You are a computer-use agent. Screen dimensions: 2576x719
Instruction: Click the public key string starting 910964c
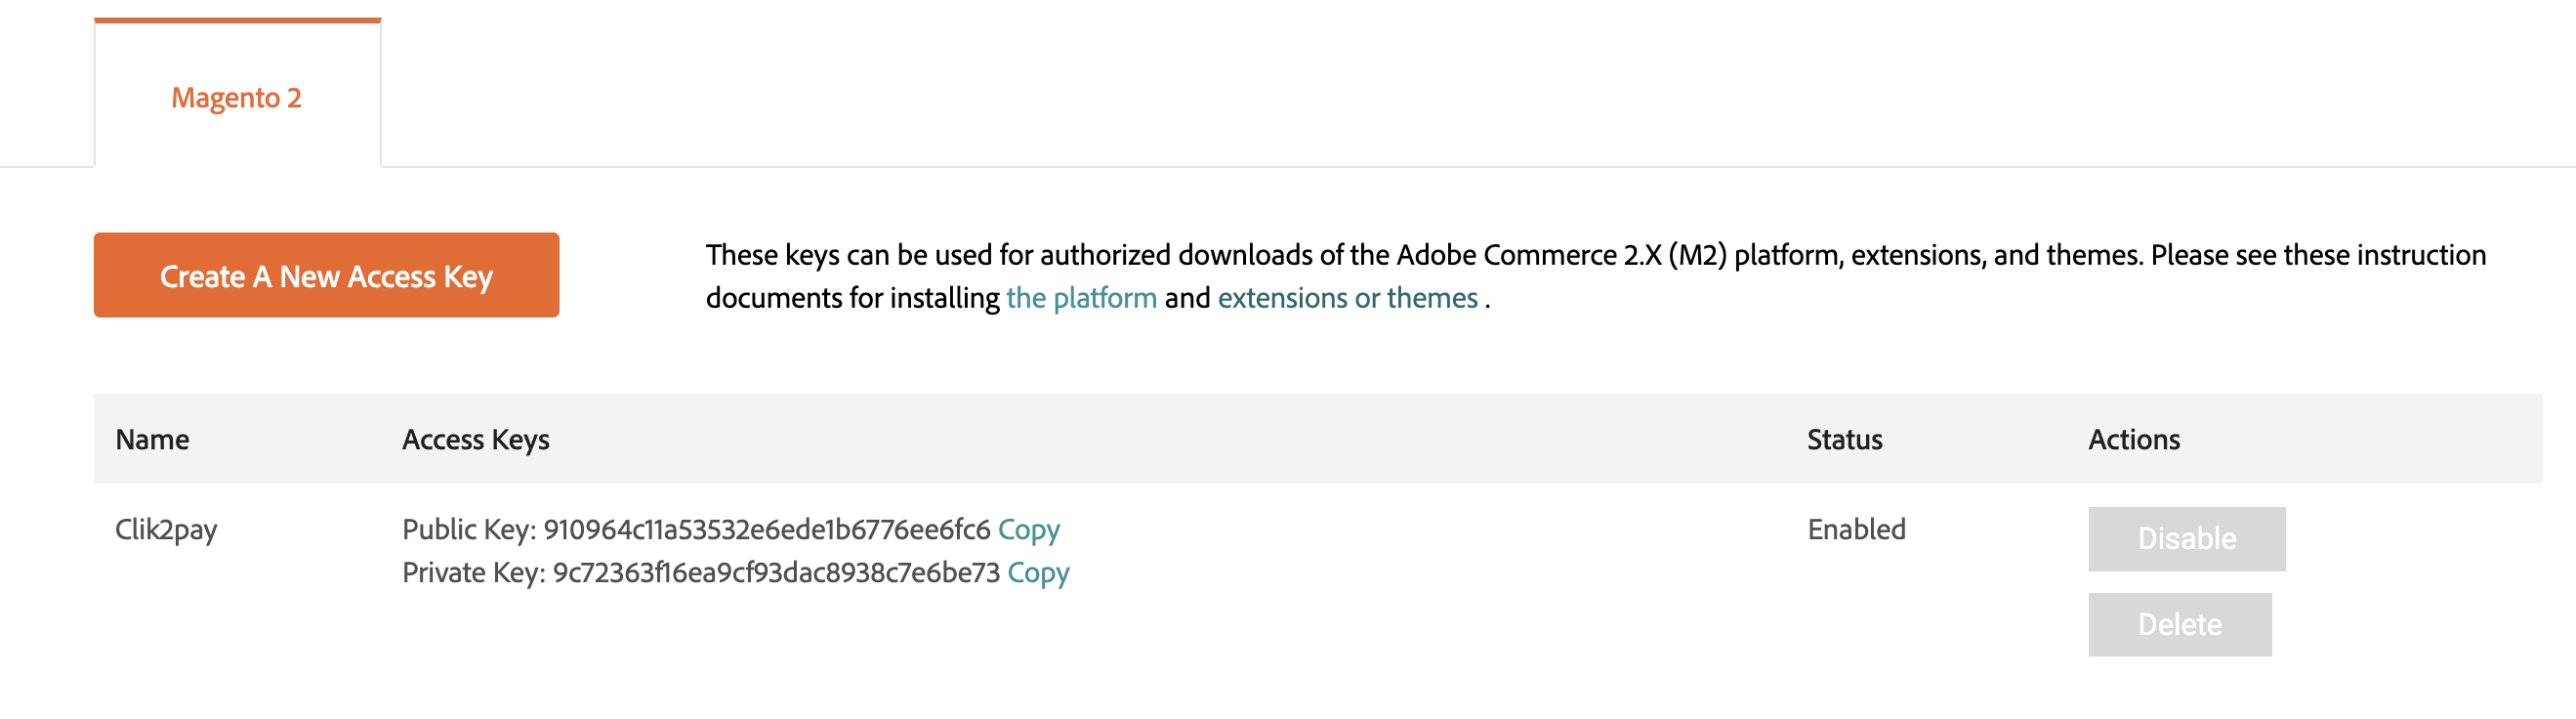click(766, 529)
